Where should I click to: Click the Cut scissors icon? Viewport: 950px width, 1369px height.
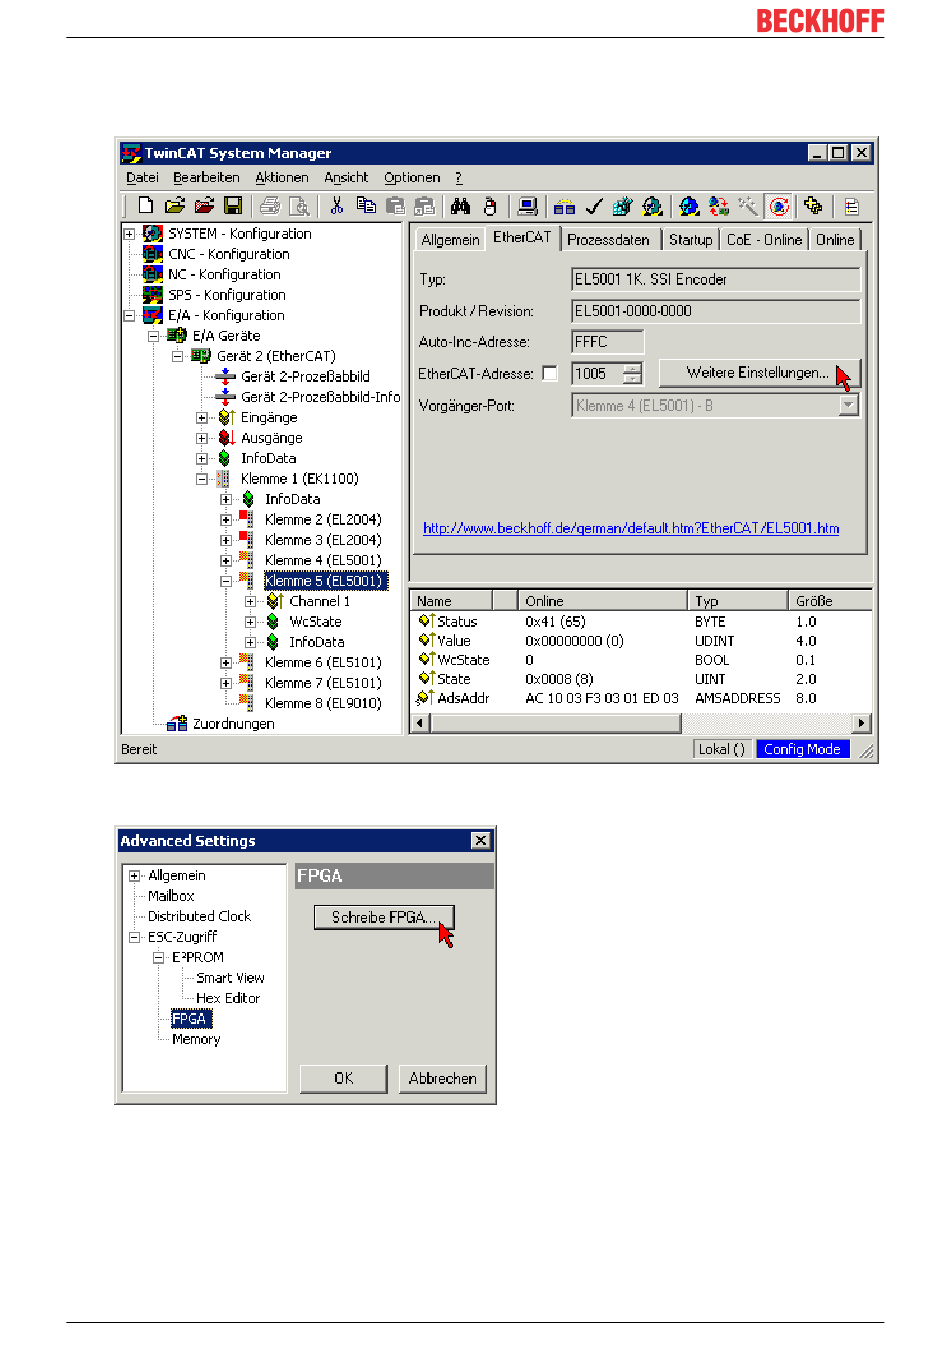click(337, 206)
